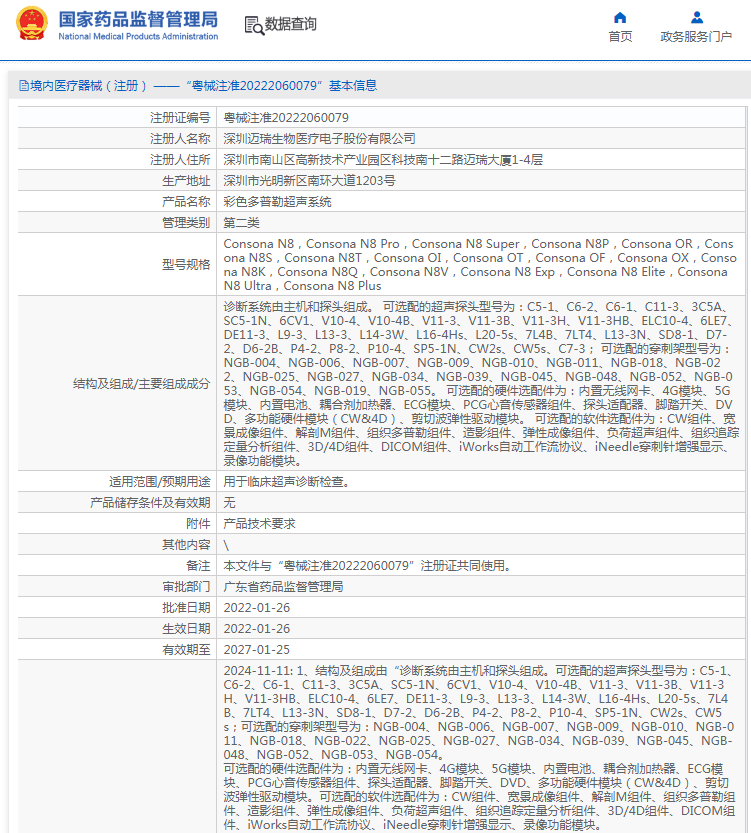Click the 政务服务门户 user icon
This screenshot has height=833, width=751.
pos(697,18)
